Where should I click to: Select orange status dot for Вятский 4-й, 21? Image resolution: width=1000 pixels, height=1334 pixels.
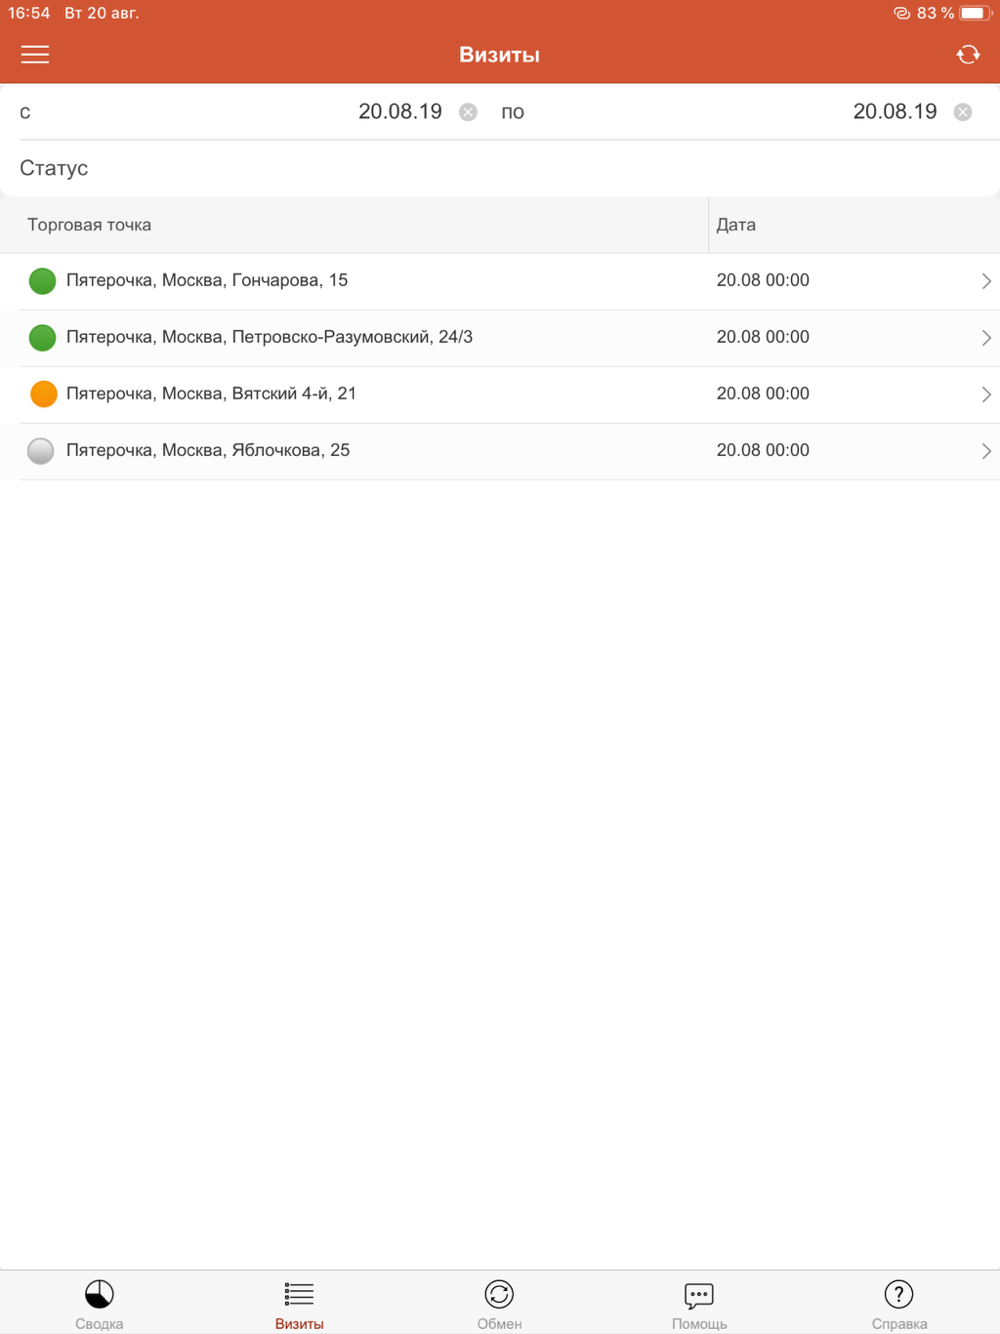click(43, 394)
